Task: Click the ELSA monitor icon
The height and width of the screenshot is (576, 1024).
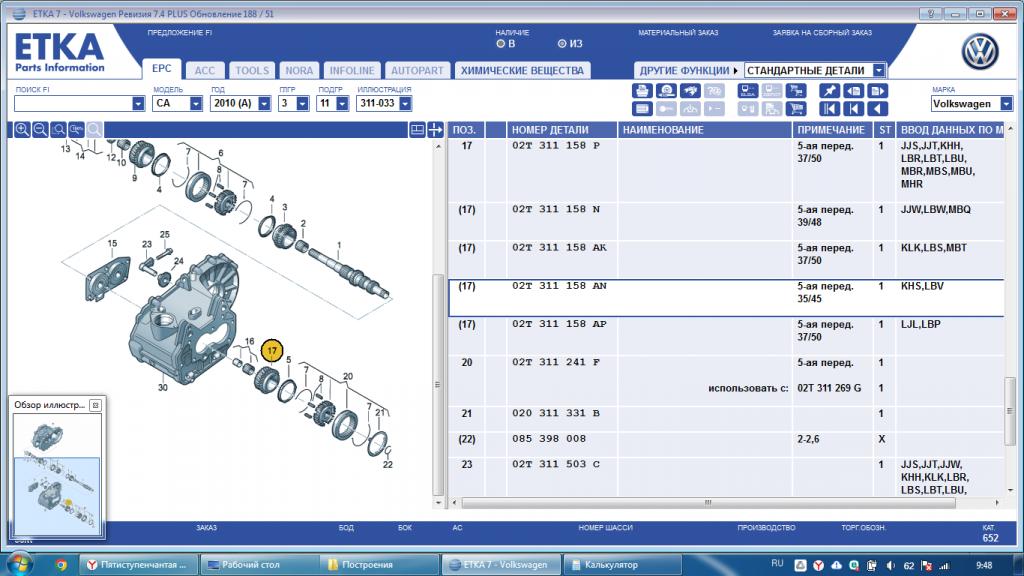Action: [x=748, y=91]
